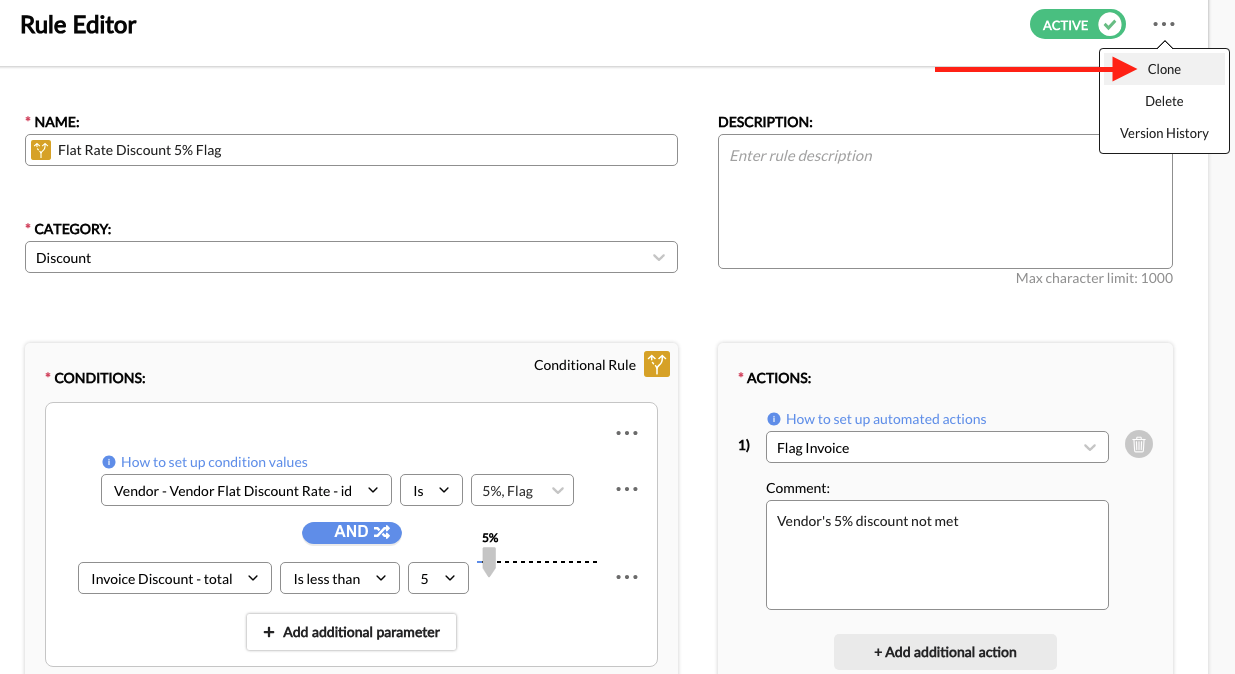Choose Version History from the menu
Screen dimensions: 1235x674
[x=1164, y=133]
